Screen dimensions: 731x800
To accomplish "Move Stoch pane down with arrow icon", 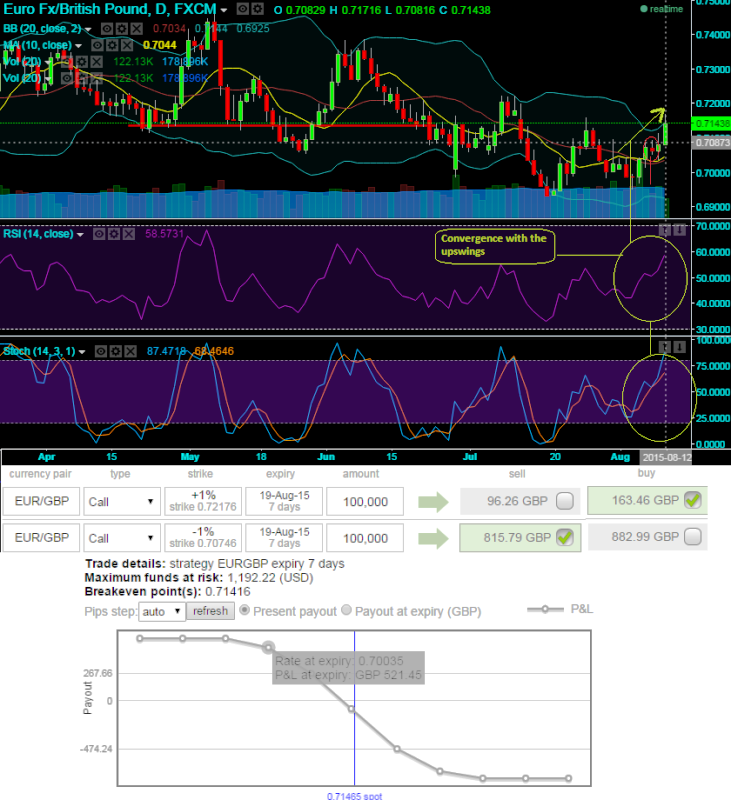I will tap(680, 344).
